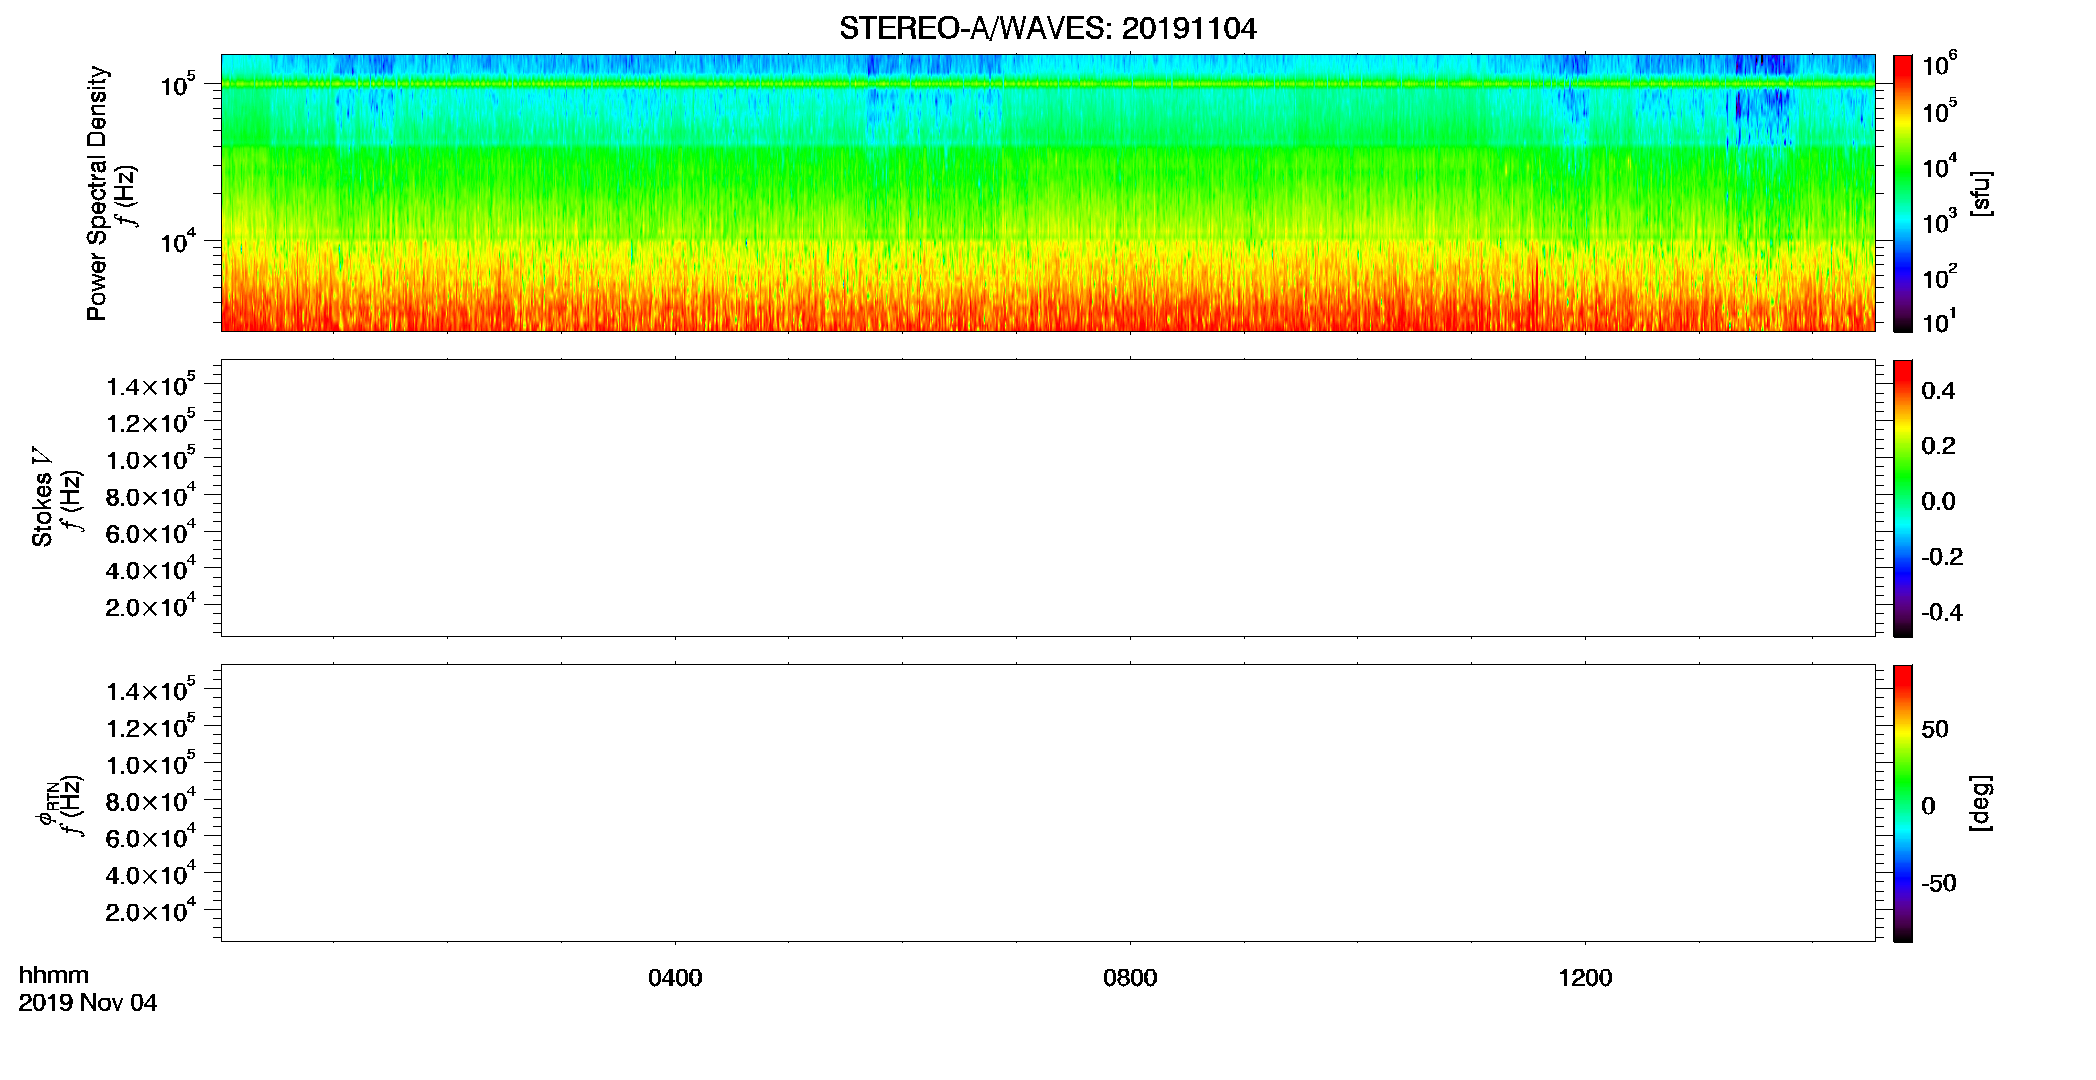Click the 0400 time axis label
2096x1080 pixels.
click(675, 978)
